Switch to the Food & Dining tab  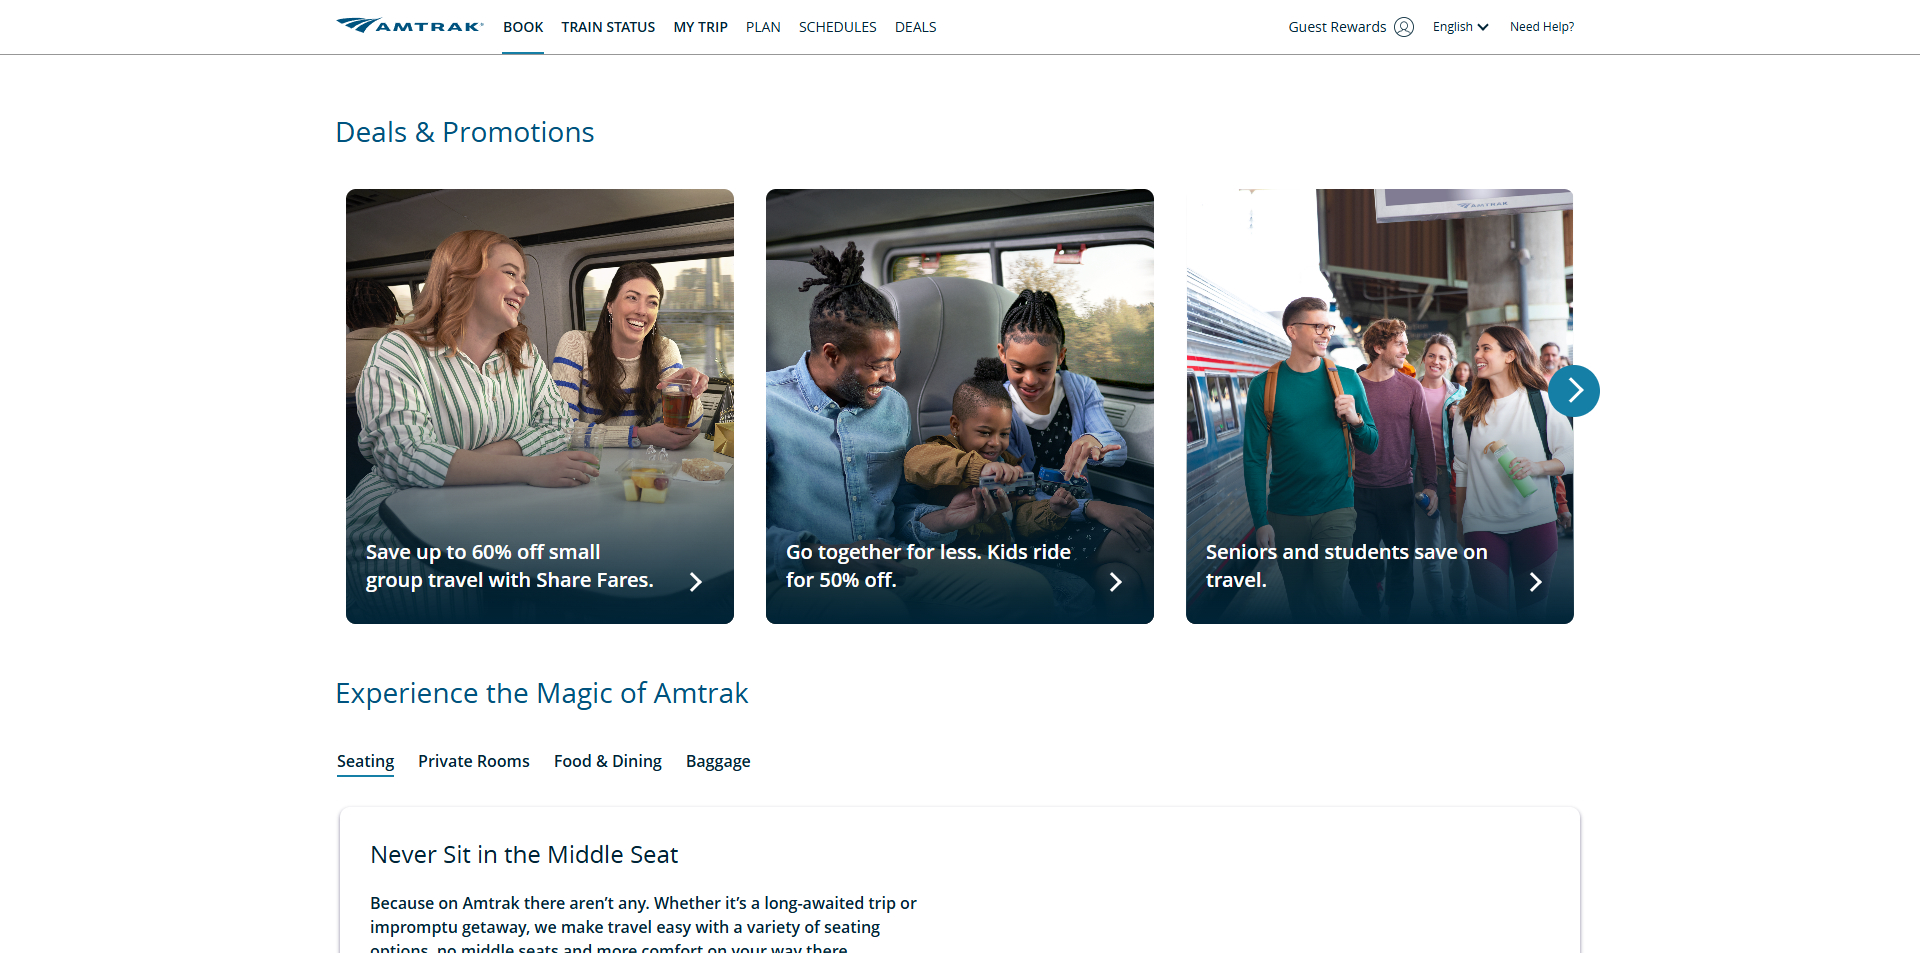(608, 761)
